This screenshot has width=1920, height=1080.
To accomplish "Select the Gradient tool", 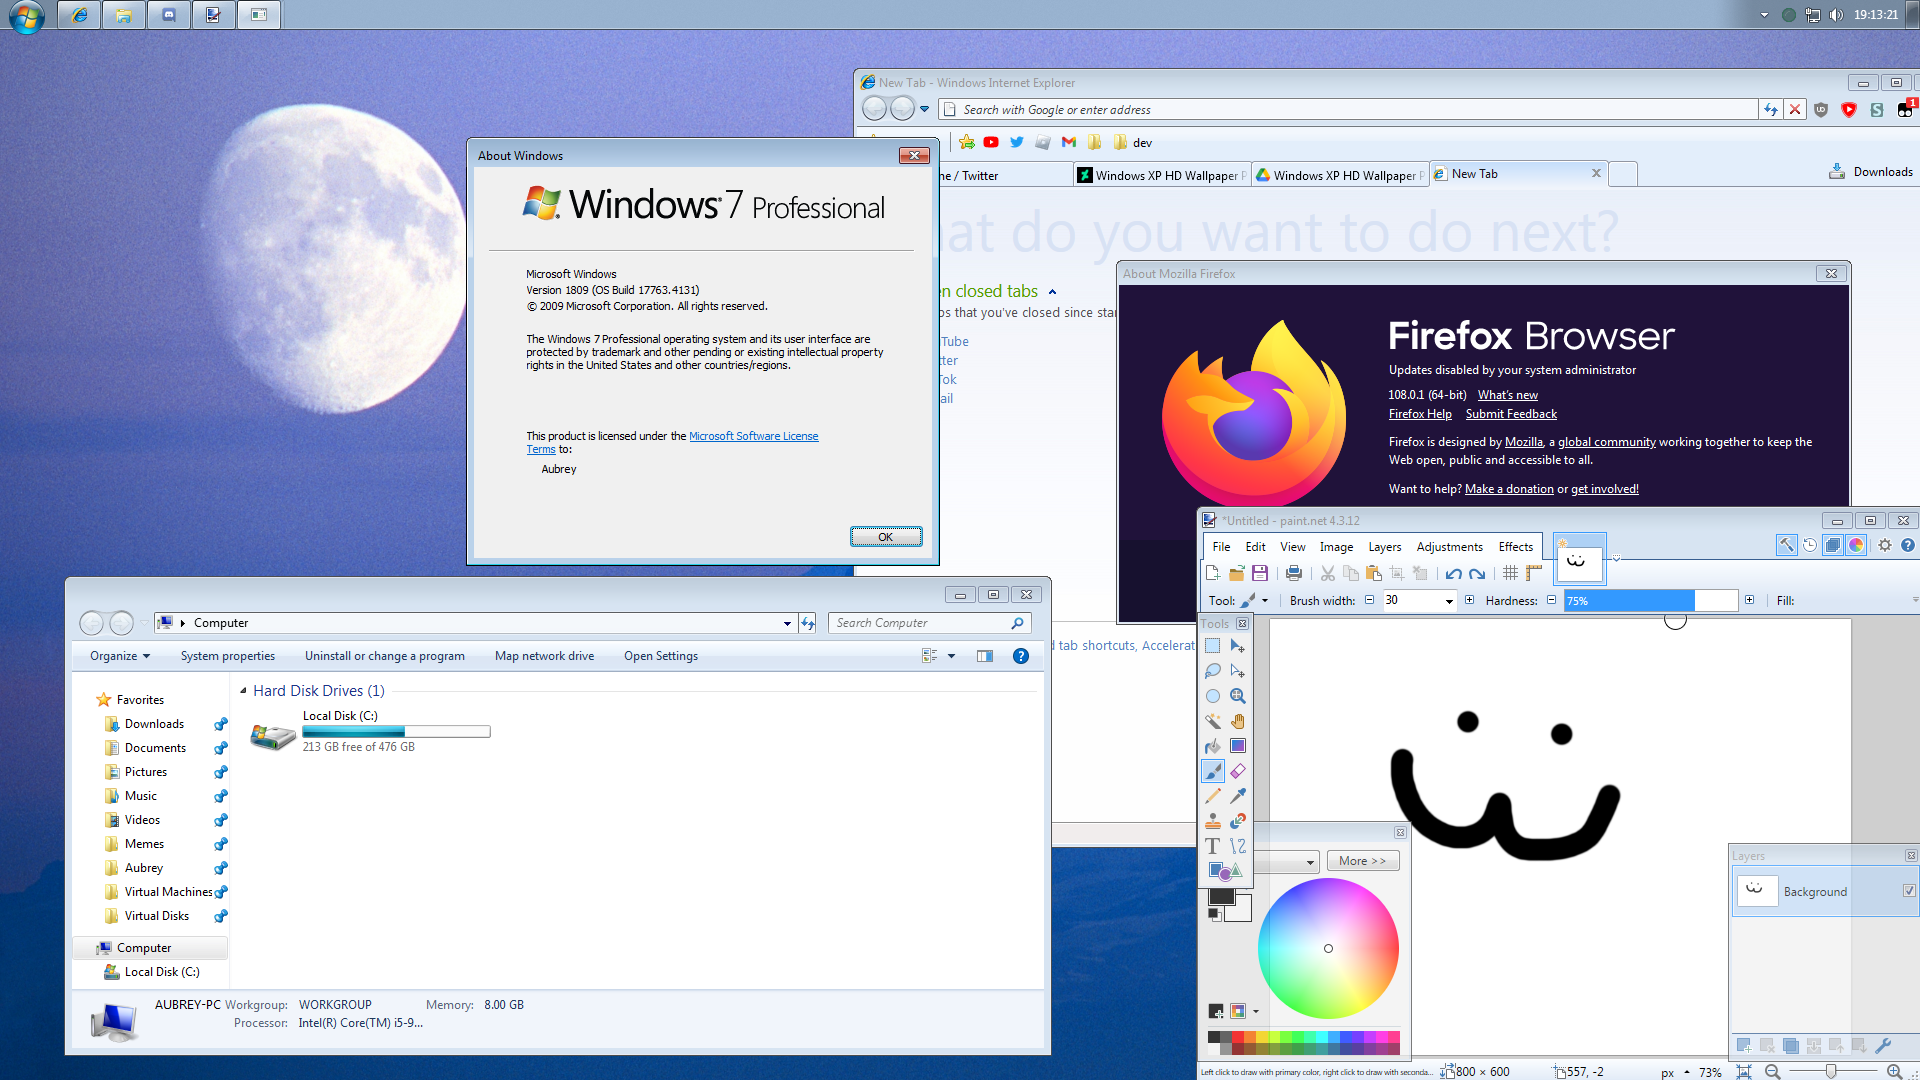I will pyautogui.click(x=1238, y=746).
